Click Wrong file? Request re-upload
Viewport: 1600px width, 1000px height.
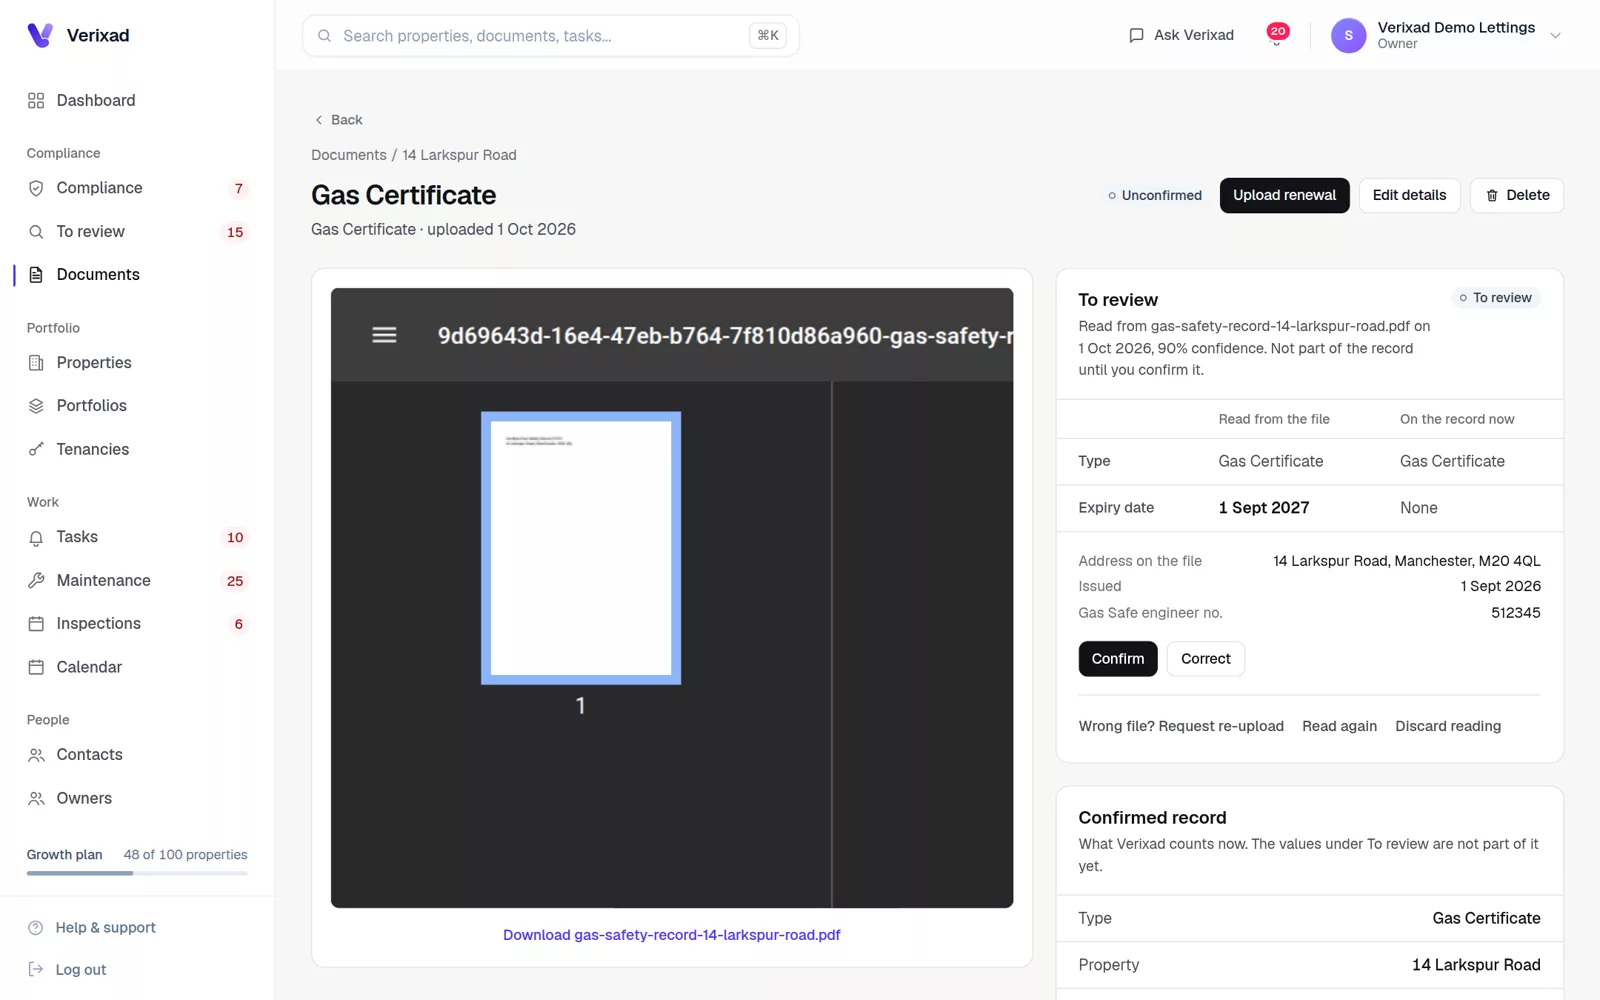point(1181,727)
